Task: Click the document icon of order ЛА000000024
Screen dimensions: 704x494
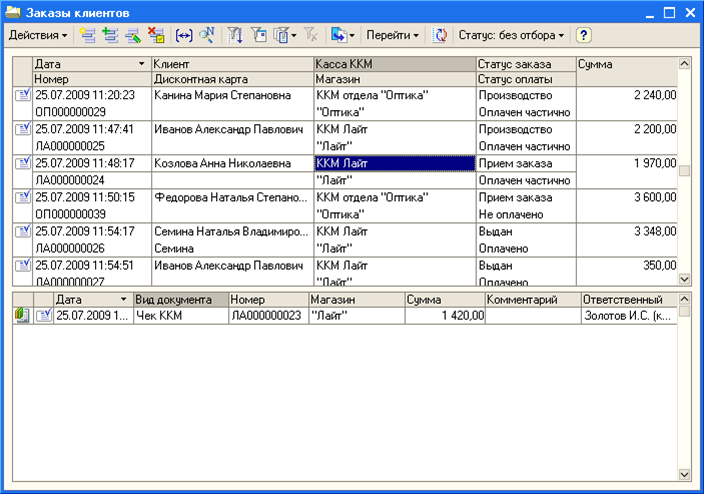Action: [22, 163]
